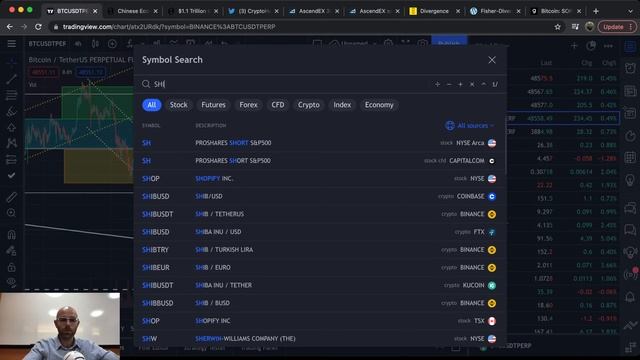Open watchlist more options ellipsis
Viewport: 640px width, 360px height.
point(608,46)
